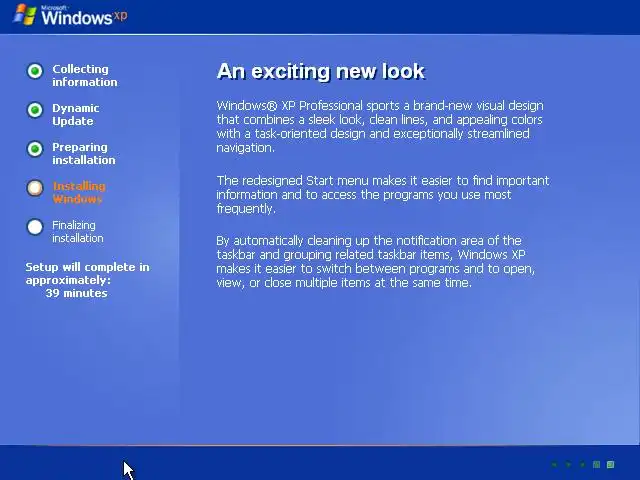The width and height of the screenshot is (640, 480).
Task: Click the Windows XP flag logo
Action: 25,15
